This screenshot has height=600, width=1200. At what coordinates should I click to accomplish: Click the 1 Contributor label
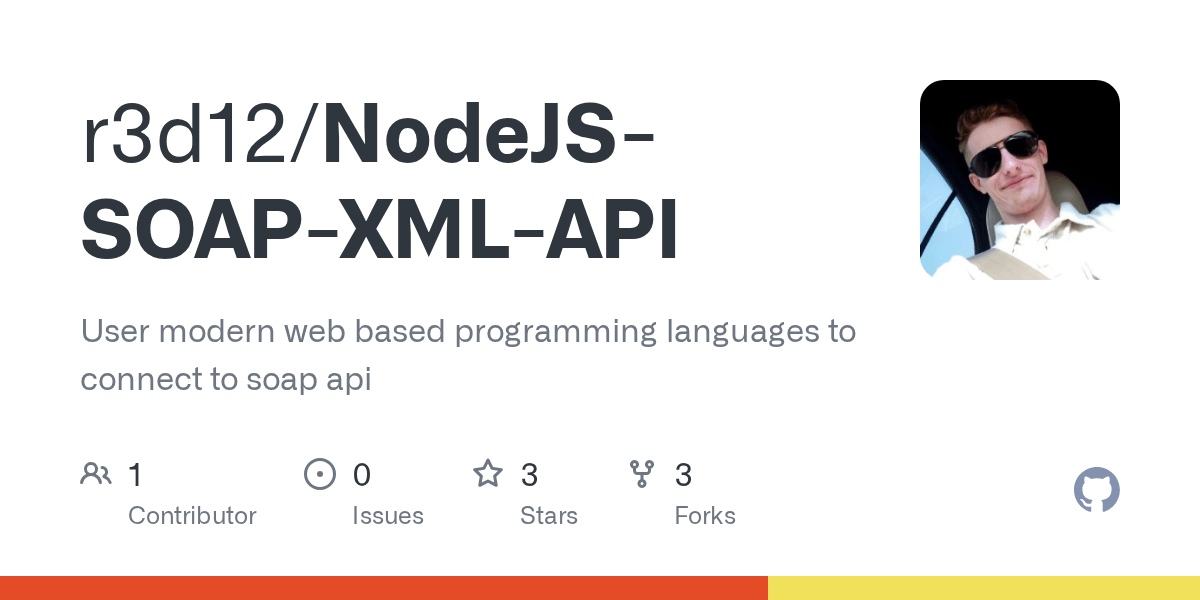click(x=192, y=515)
